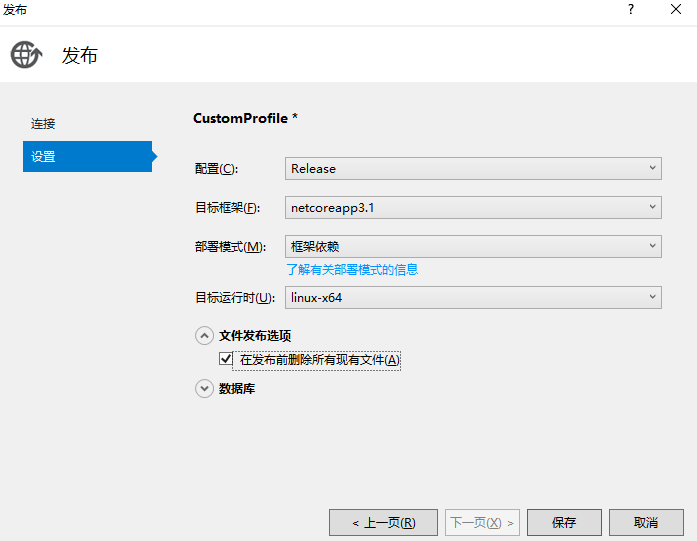The height and width of the screenshot is (541, 697).
Task: Click the CustomProfile profile title
Action: coord(245,118)
